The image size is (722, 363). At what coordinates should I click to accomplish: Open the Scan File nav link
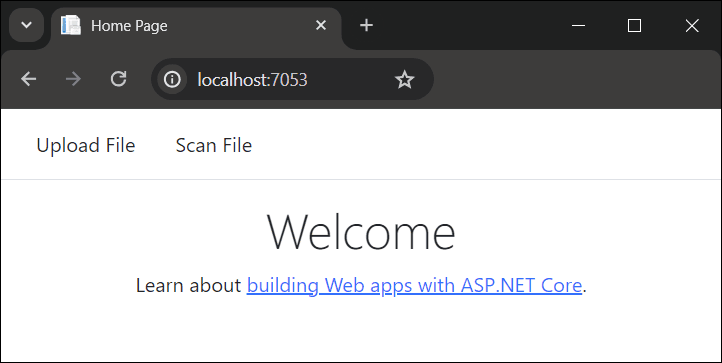pyautogui.click(x=214, y=146)
